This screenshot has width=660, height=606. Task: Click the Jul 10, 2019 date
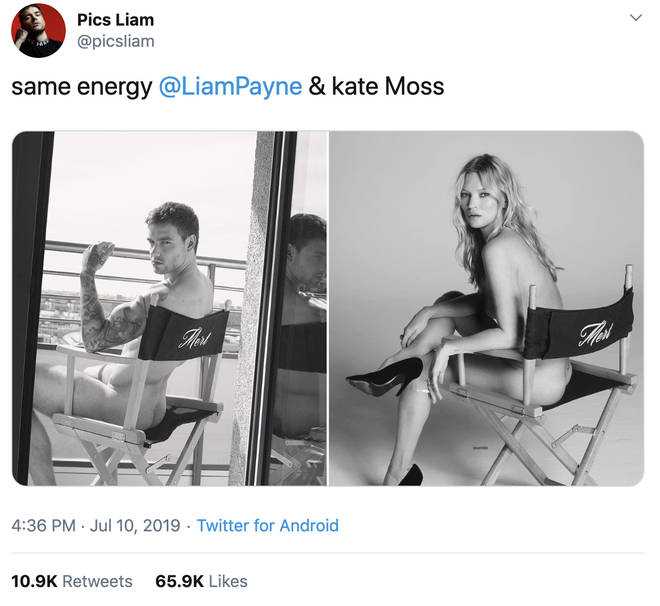(x=135, y=526)
